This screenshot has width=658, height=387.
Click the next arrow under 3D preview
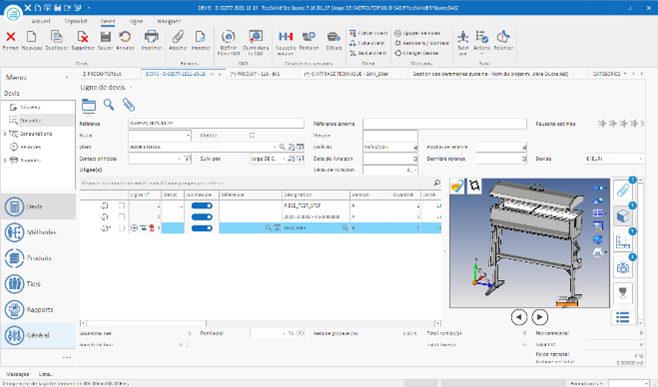540,317
